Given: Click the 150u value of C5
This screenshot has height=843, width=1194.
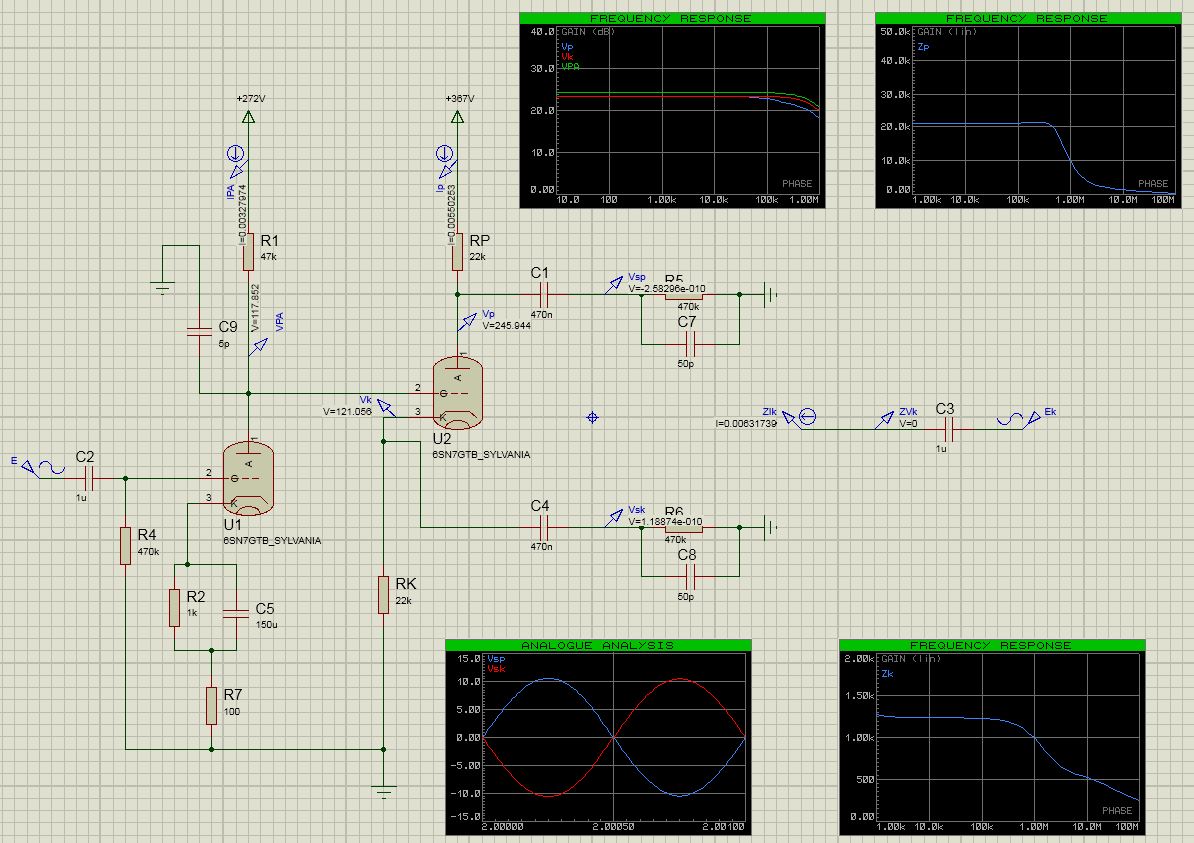Looking at the screenshot, I should [x=267, y=624].
